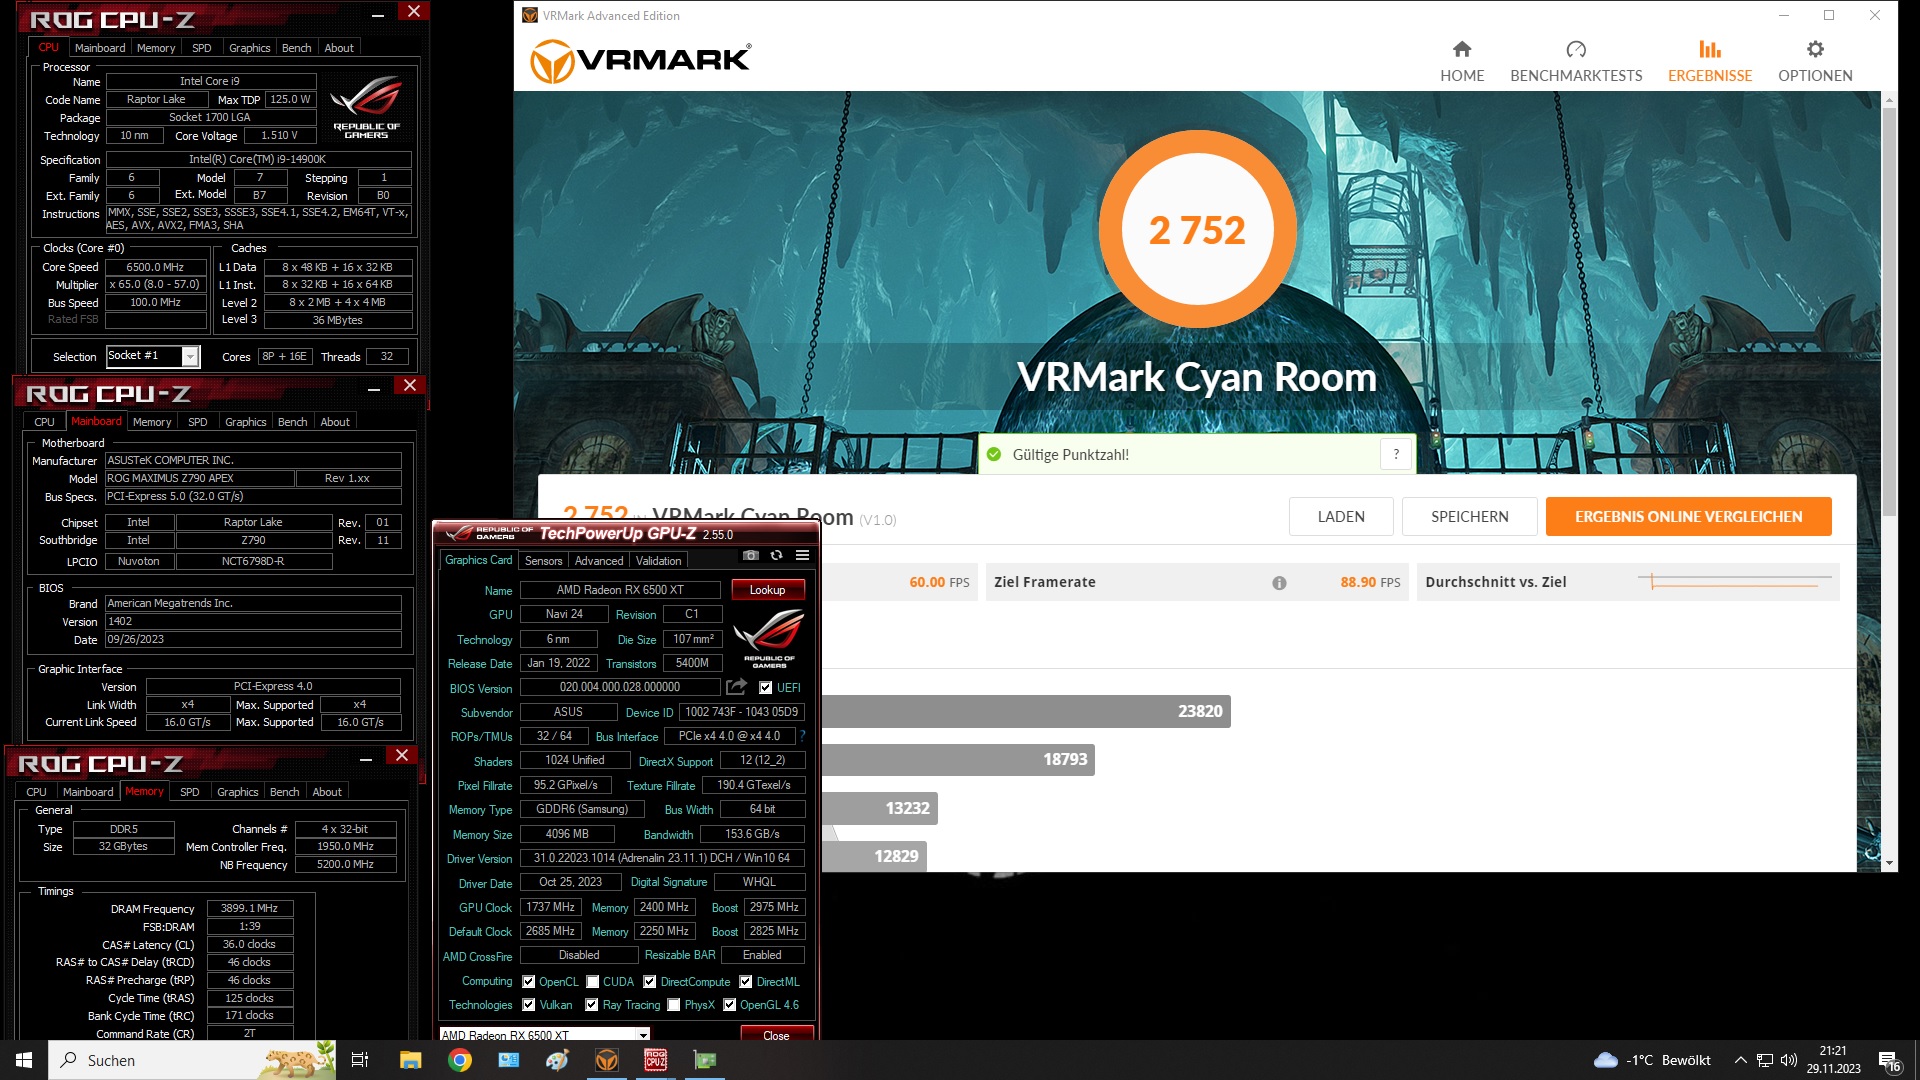The width and height of the screenshot is (1920, 1080).
Task: Switch to Advanced tab in GPU-Z
Action: pyautogui.click(x=599, y=561)
